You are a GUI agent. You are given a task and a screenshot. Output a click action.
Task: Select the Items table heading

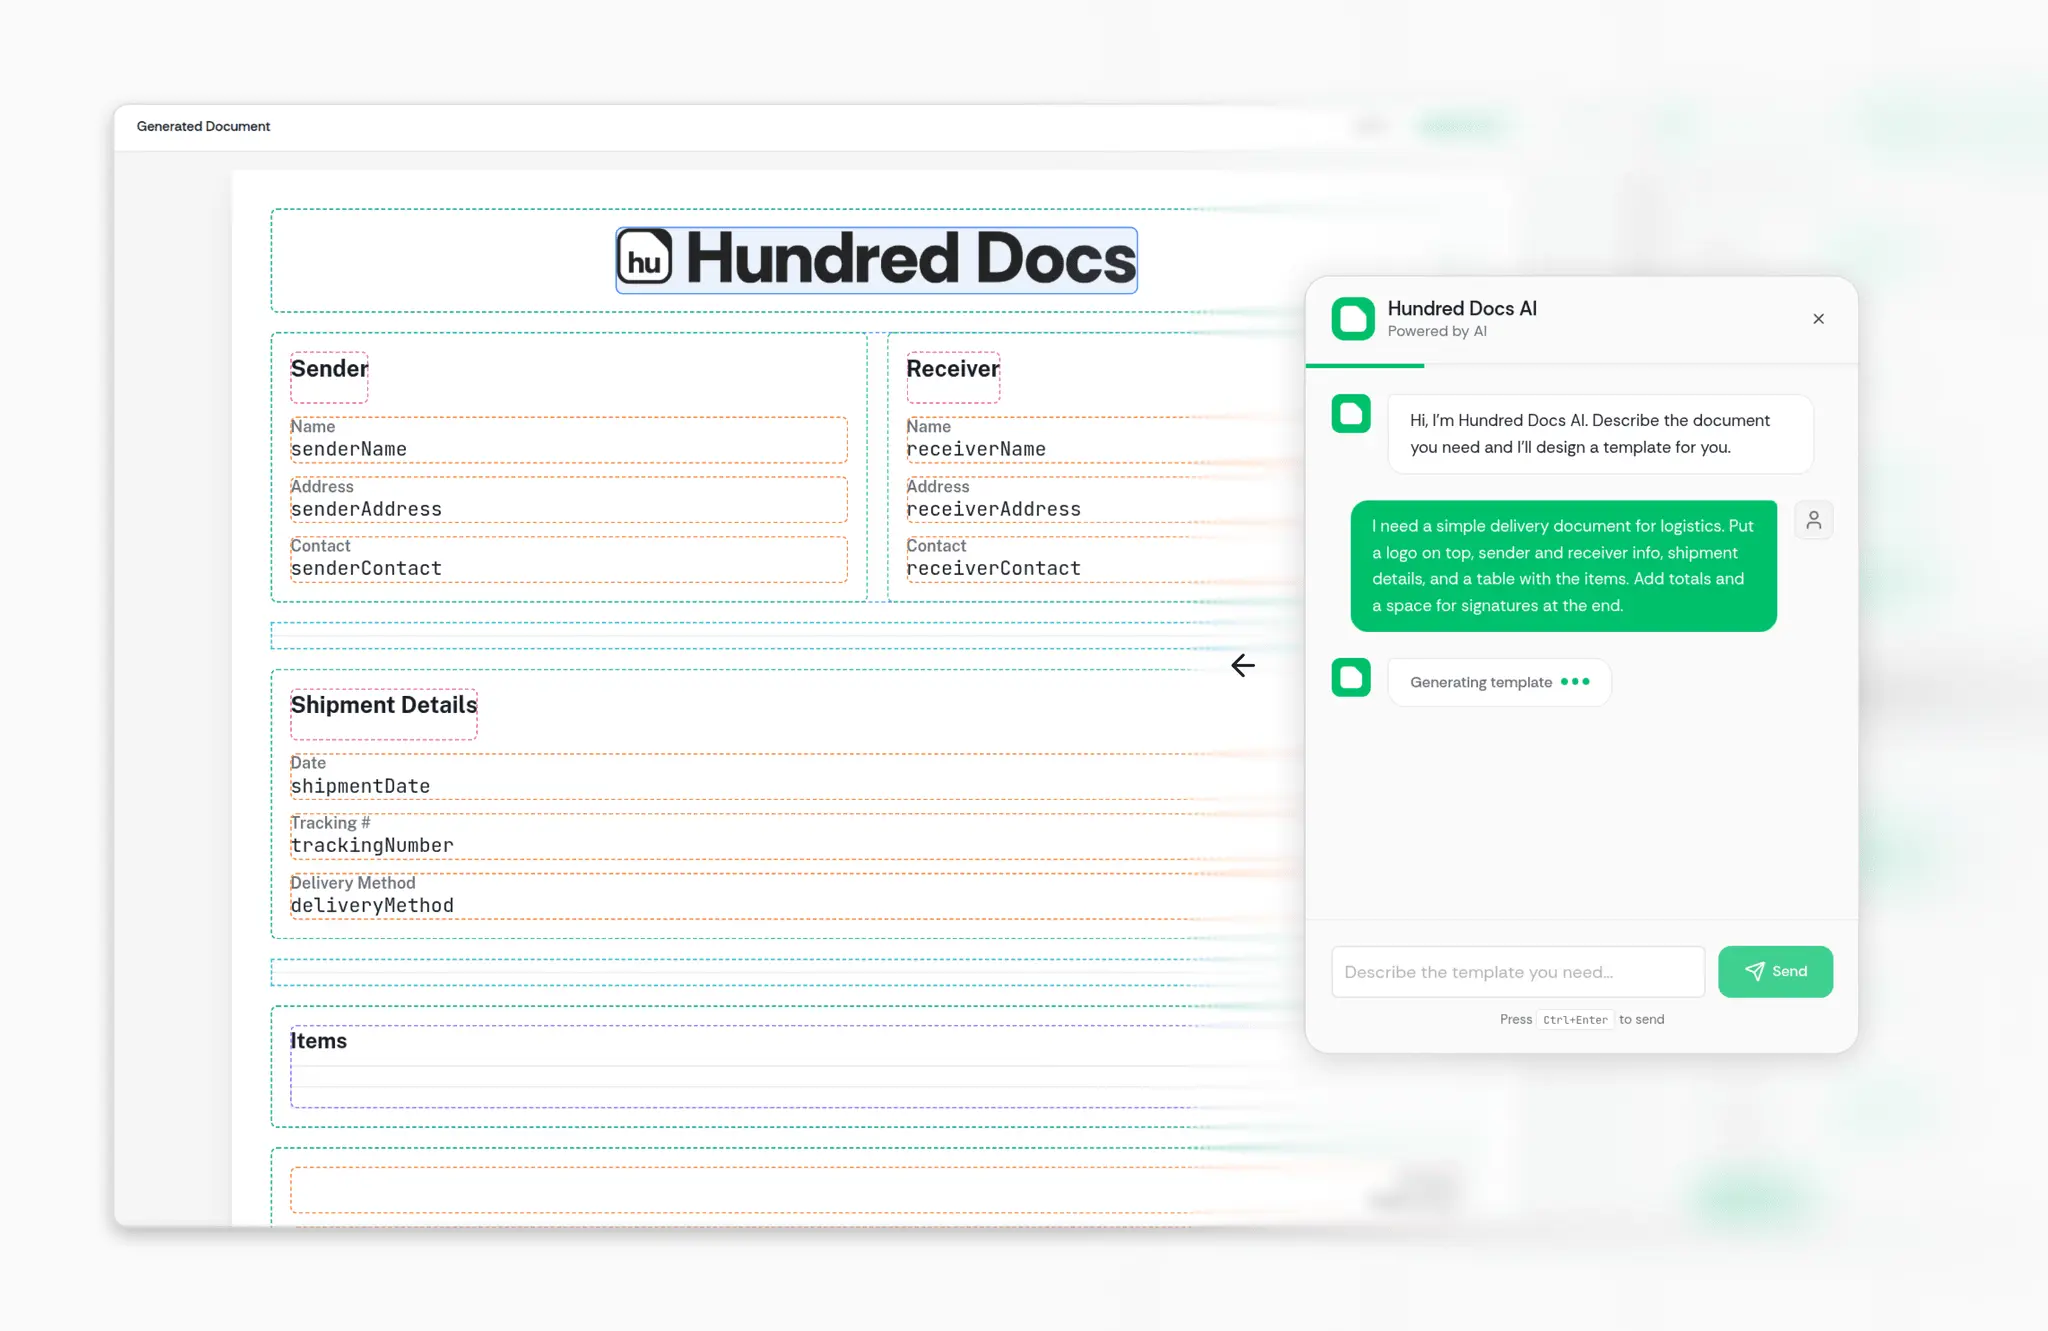[x=318, y=1041]
